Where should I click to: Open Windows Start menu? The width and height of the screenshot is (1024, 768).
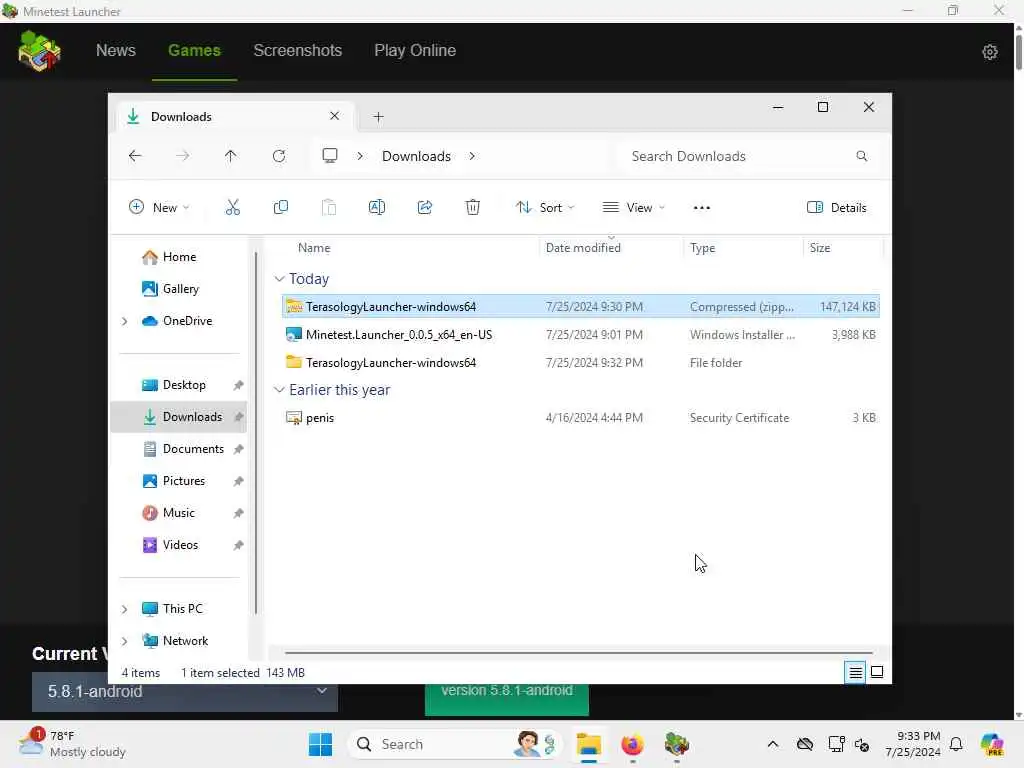320,744
